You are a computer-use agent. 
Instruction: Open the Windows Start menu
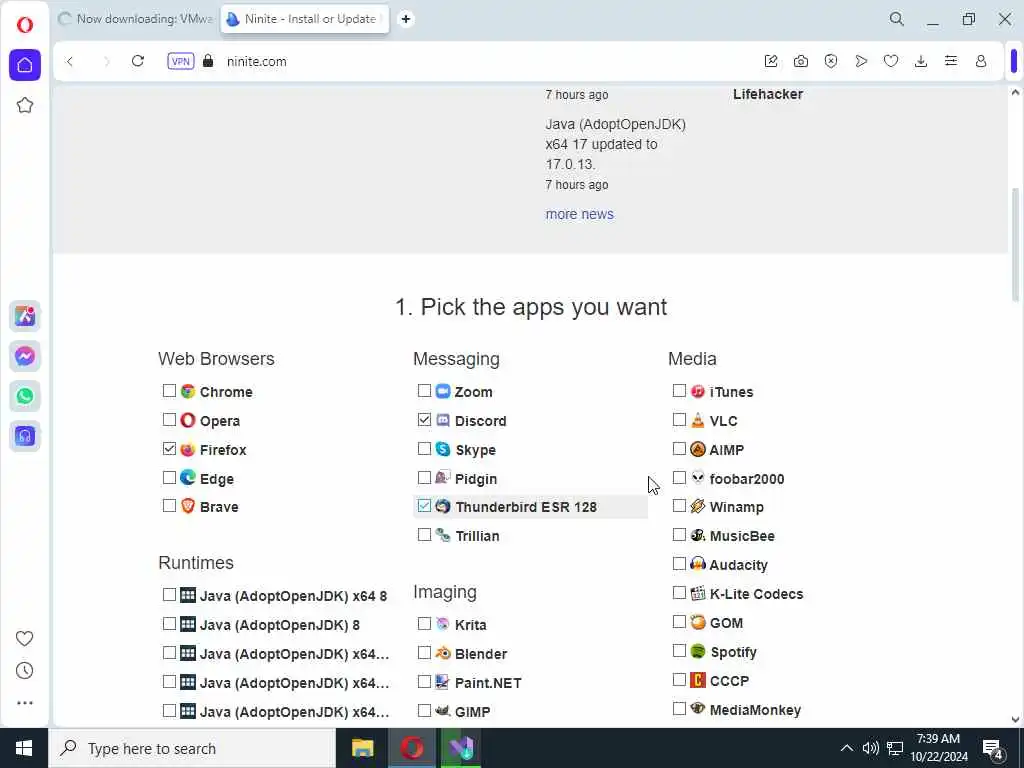pyautogui.click(x=24, y=748)
